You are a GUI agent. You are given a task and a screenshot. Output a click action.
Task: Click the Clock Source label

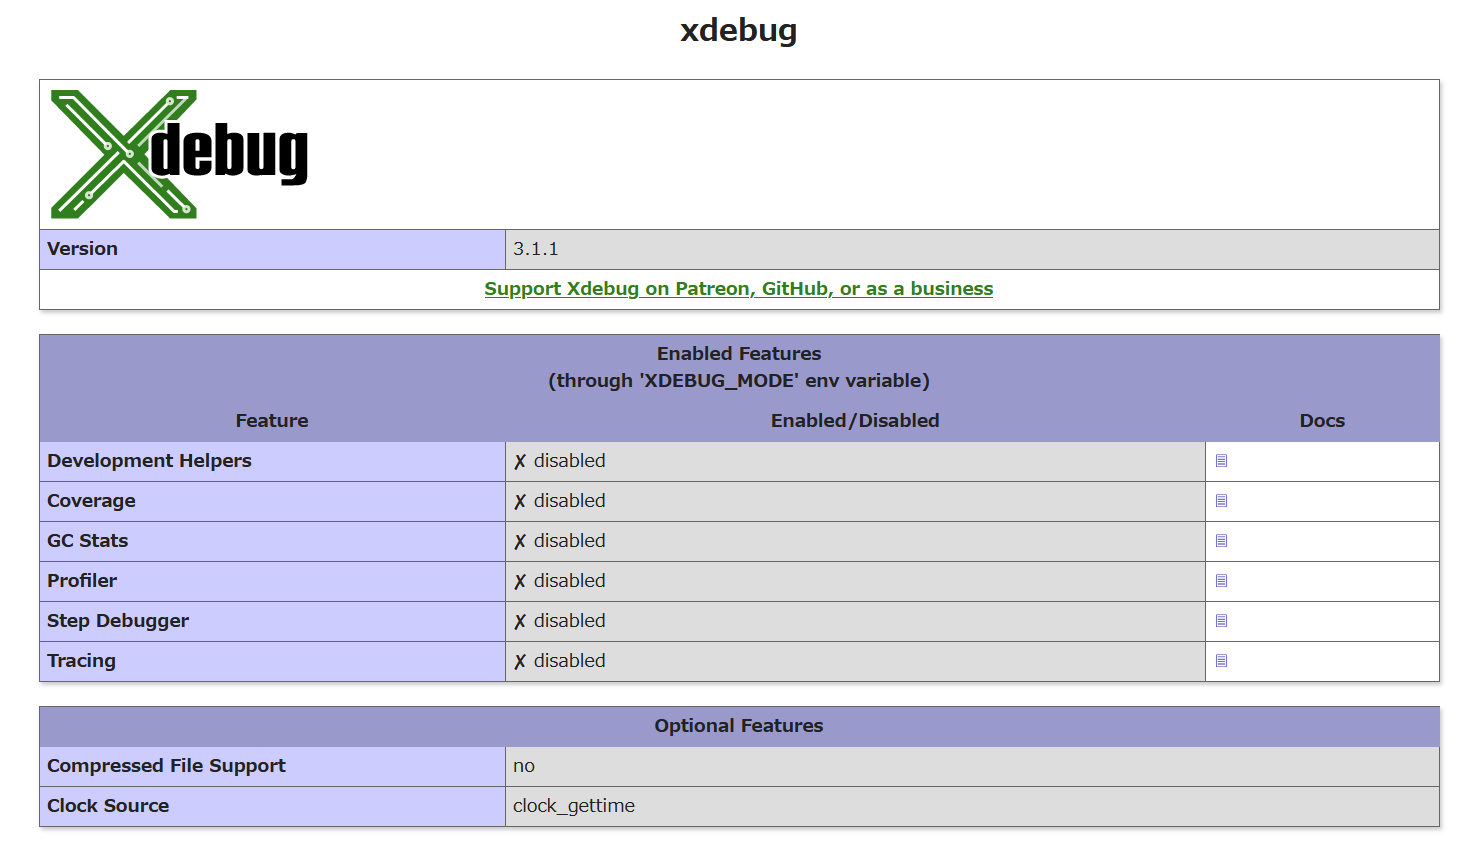pos(108,806)
